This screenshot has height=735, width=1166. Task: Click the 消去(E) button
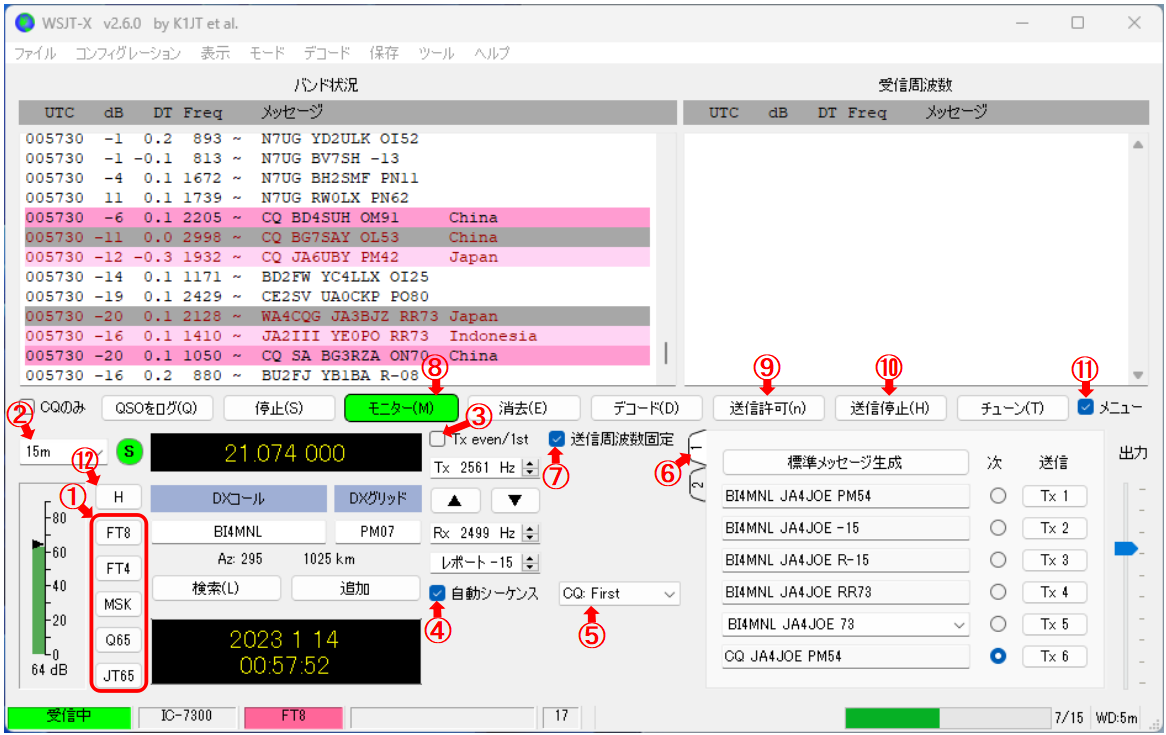pyautogui.click(x=524, y=408)
